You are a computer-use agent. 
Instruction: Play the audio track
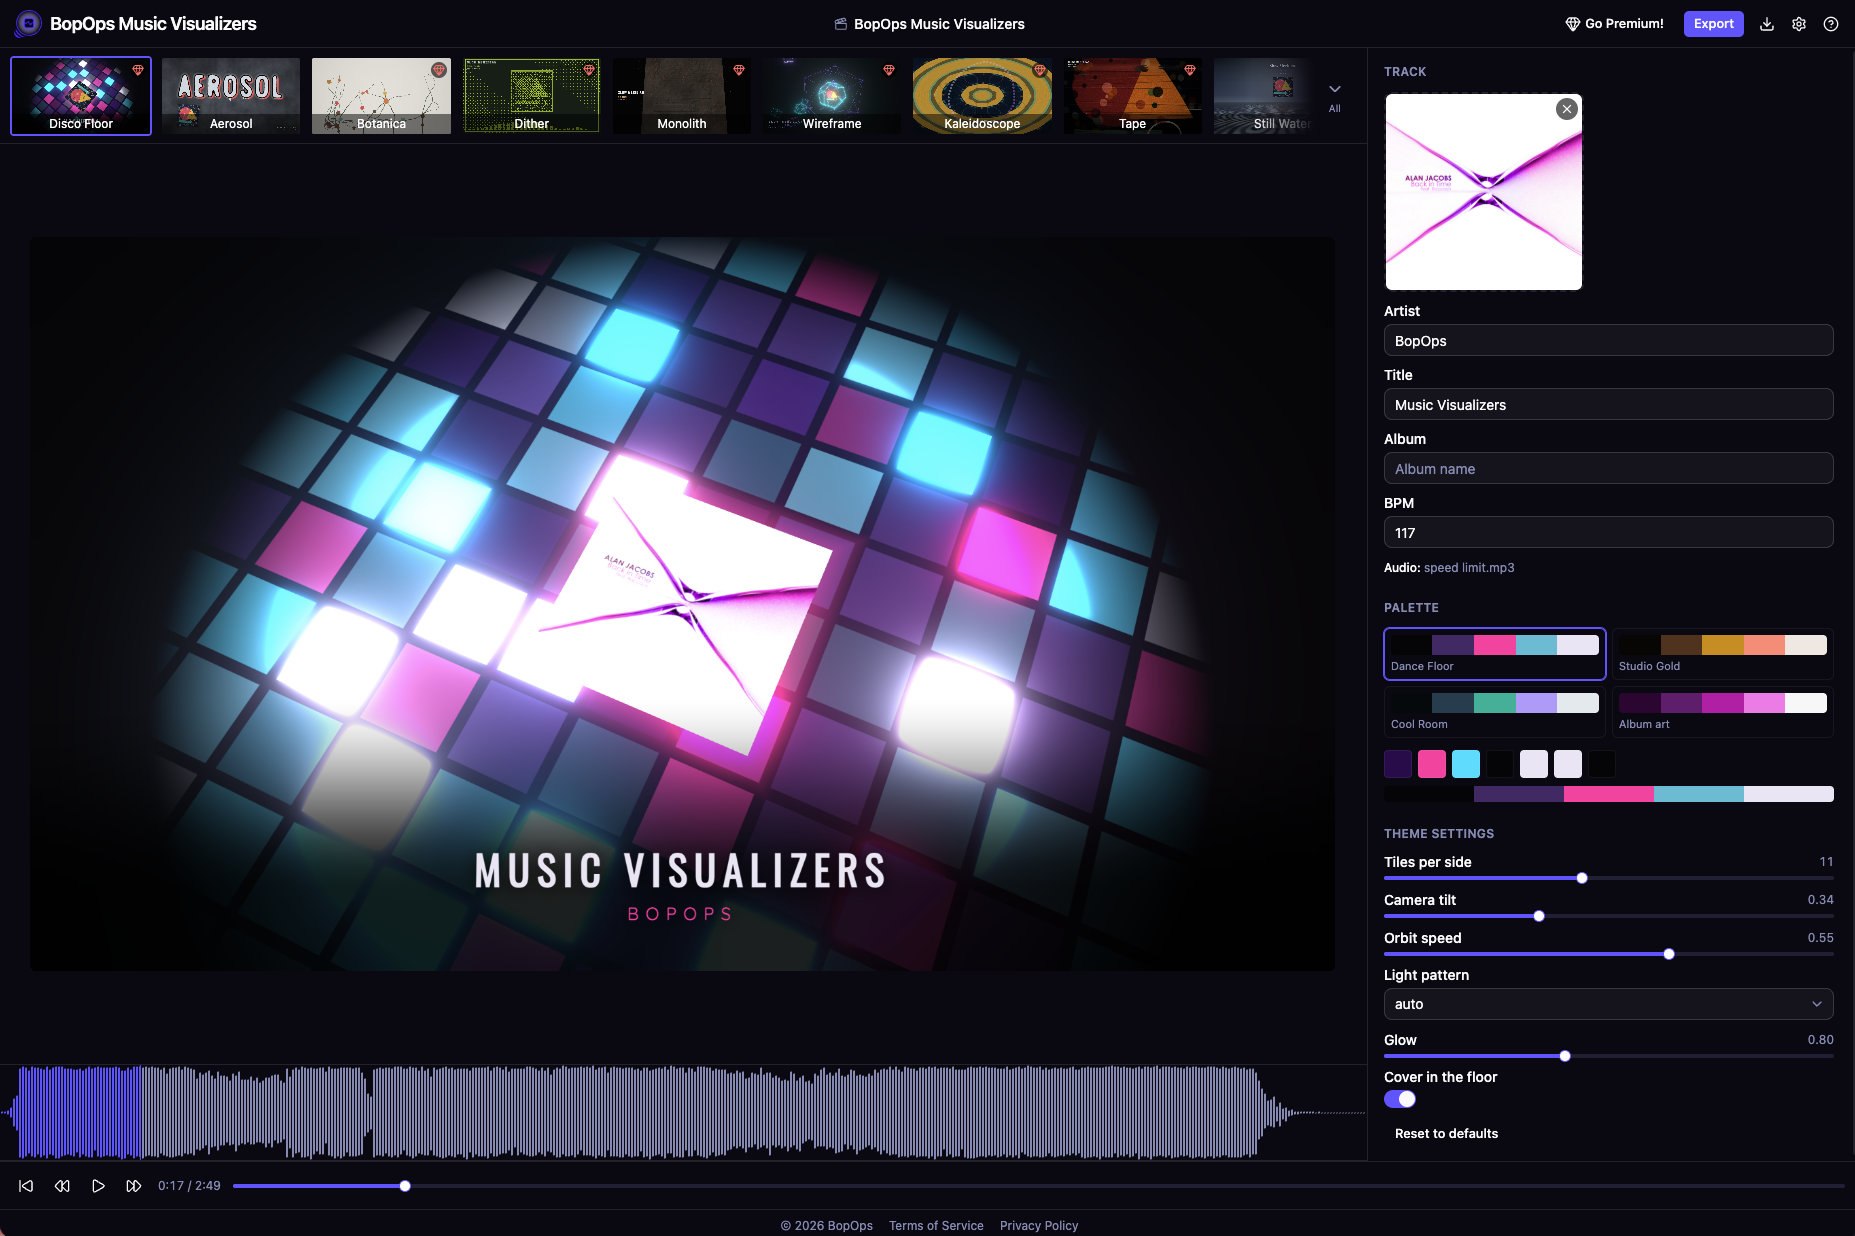pos(98,1186)
